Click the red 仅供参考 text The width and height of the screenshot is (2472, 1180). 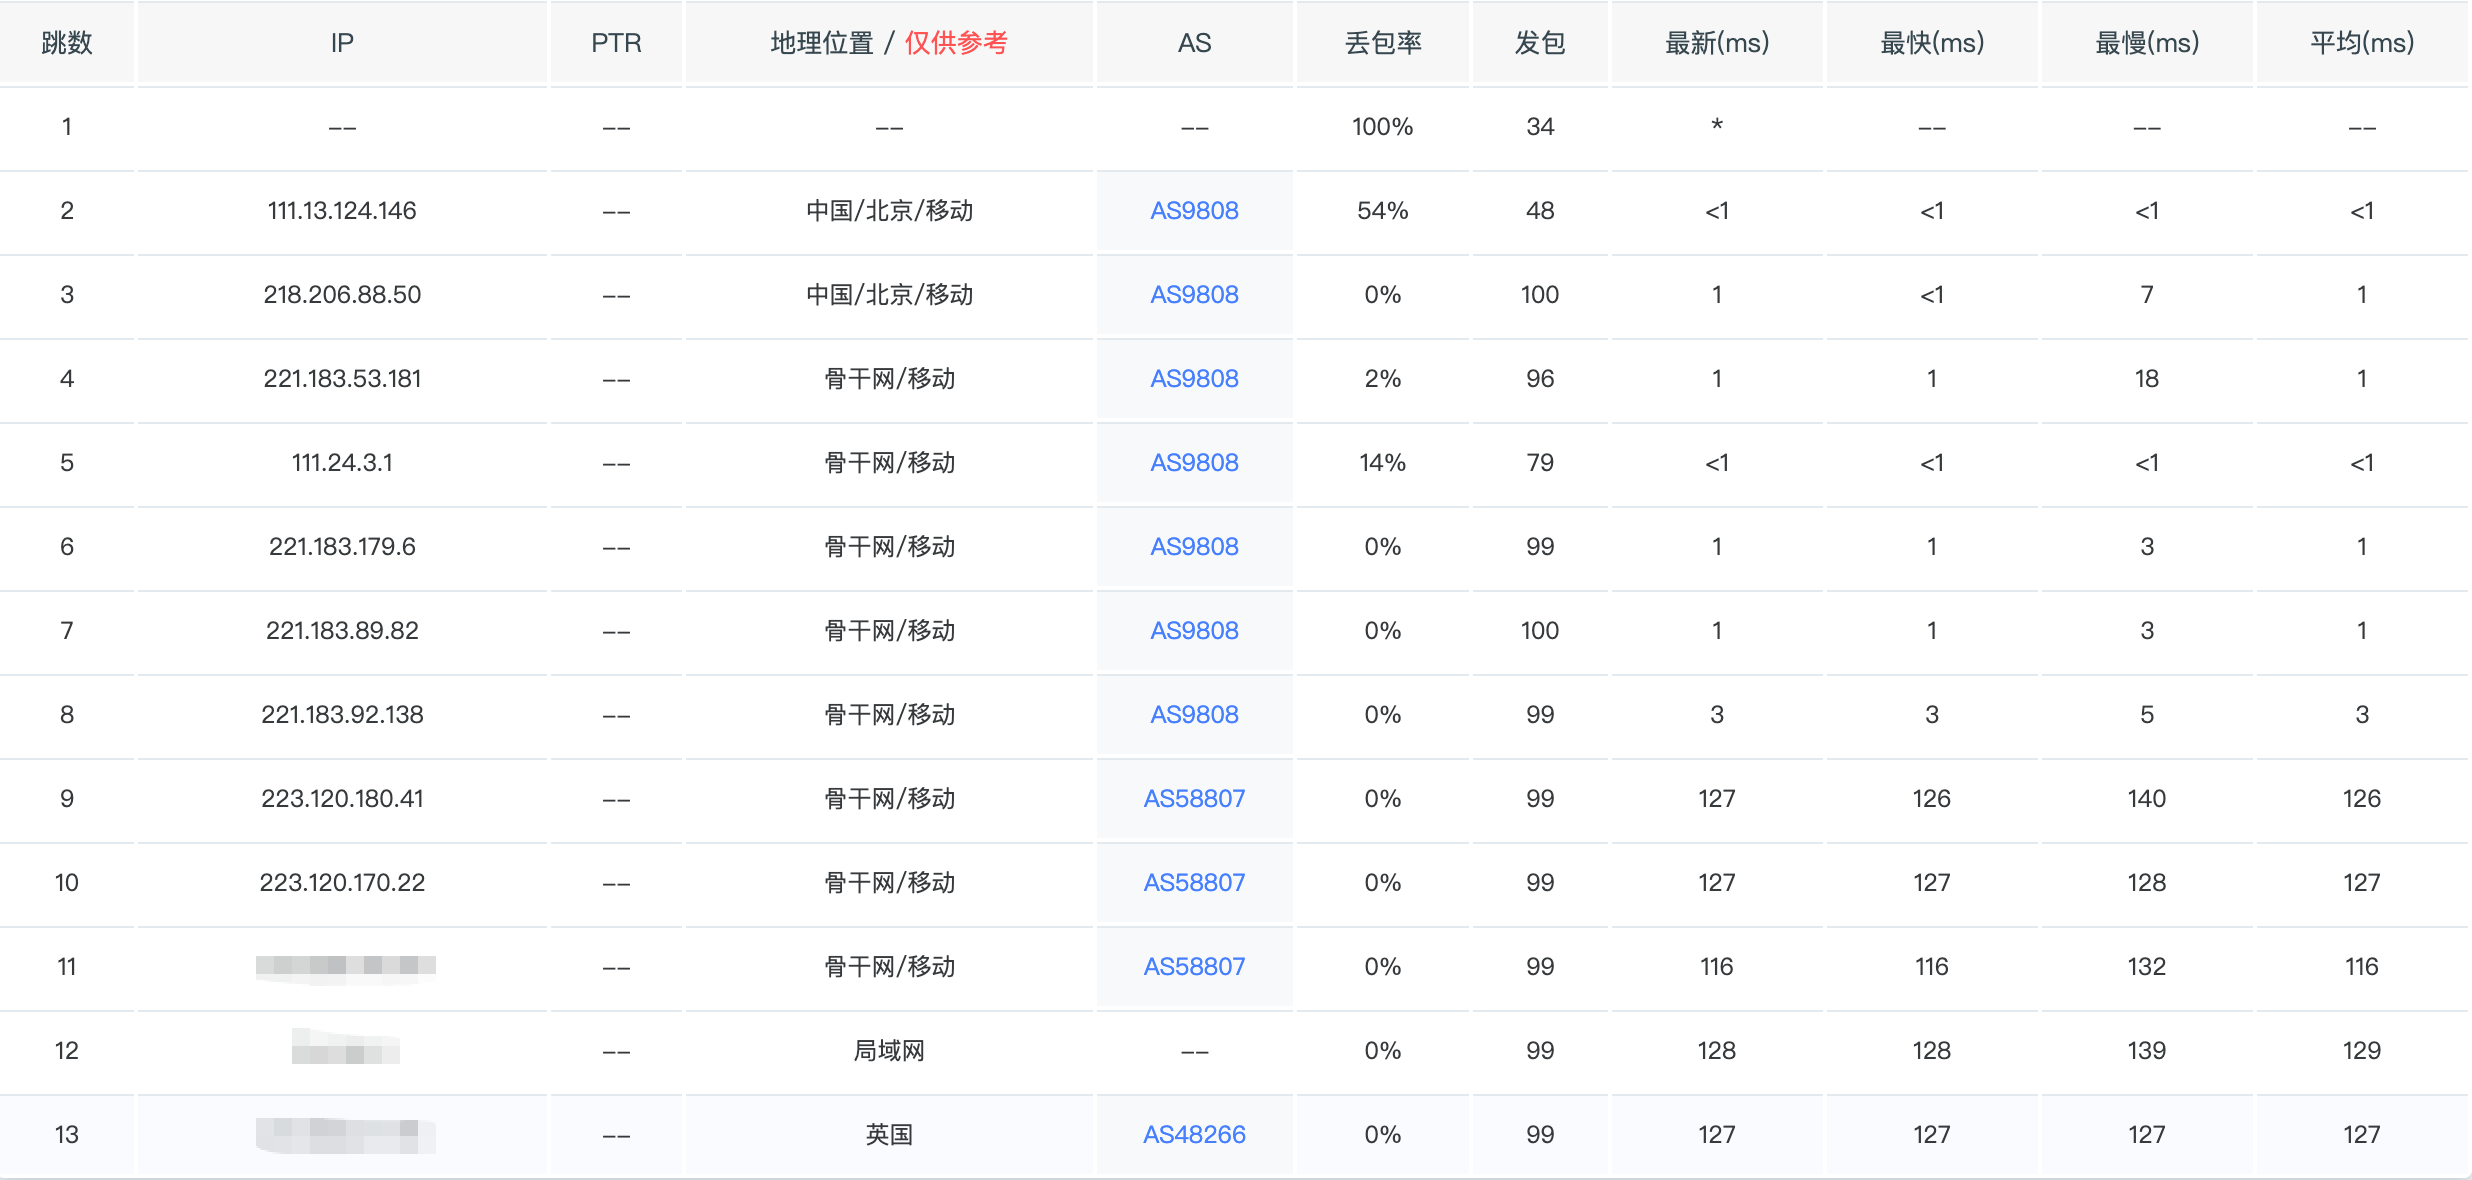pos(956,43)
